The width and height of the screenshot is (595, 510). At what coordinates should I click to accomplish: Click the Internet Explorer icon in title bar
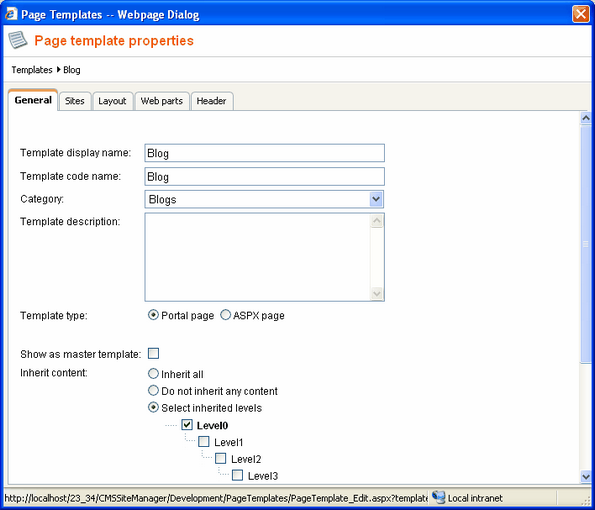click(11, 14)
